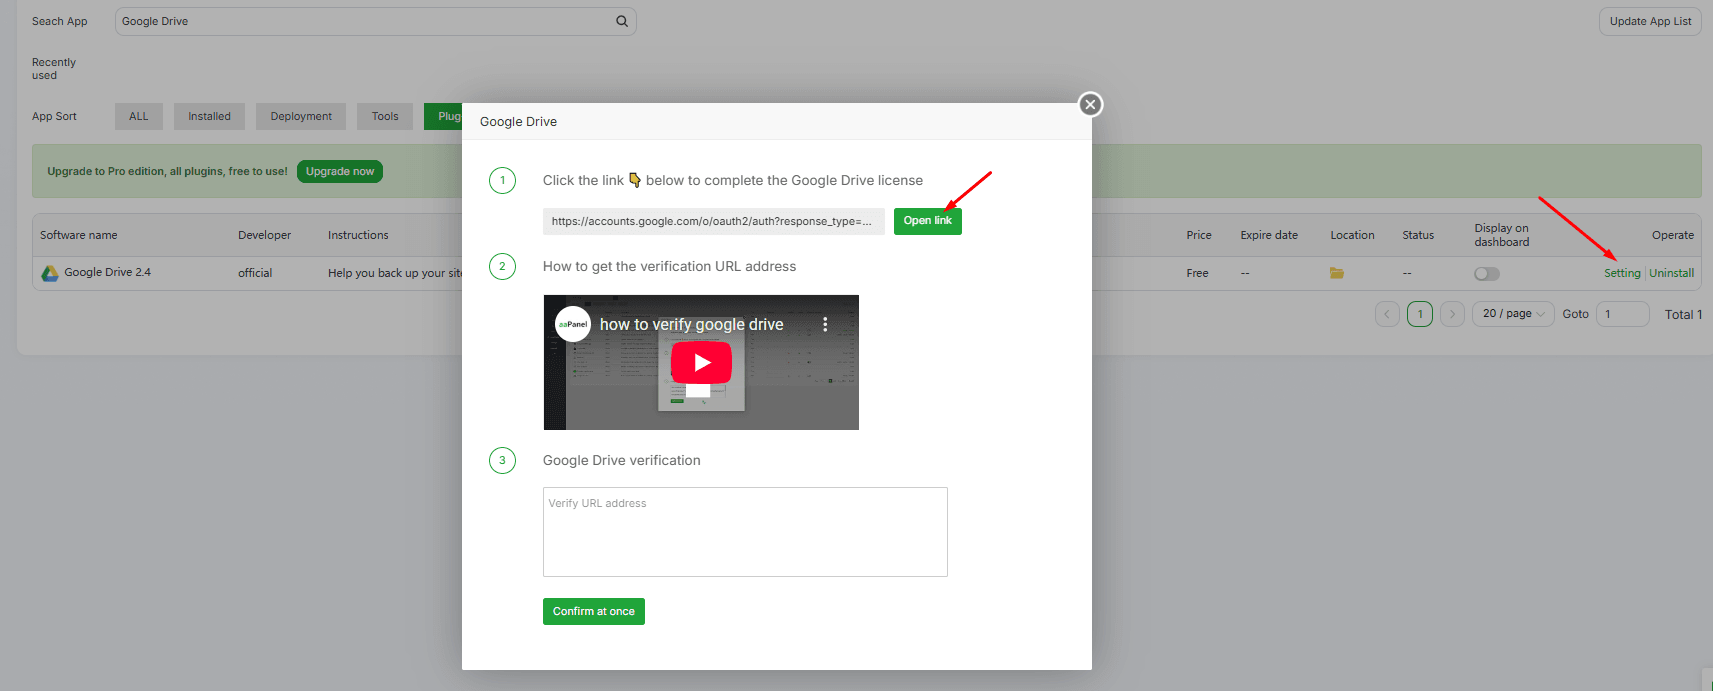Select the ALL app sort tab
This screenshot has width=1713, height=691.
[x=138, y=116]
